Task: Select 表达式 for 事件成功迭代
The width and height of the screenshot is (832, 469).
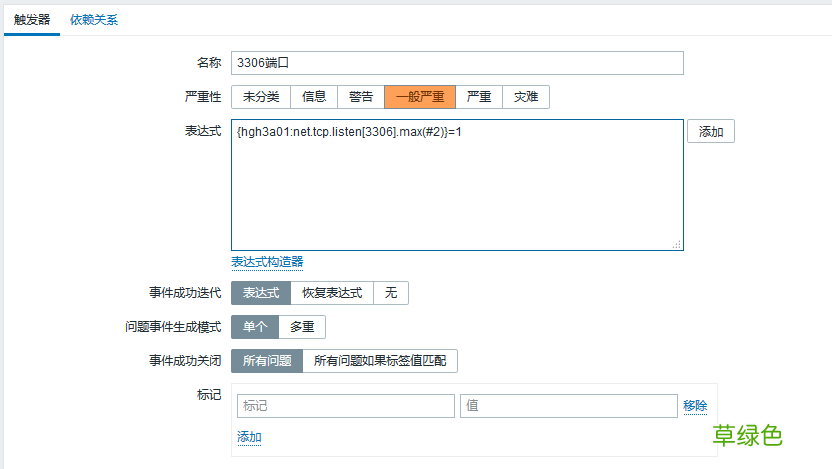Action: point(261,293)
